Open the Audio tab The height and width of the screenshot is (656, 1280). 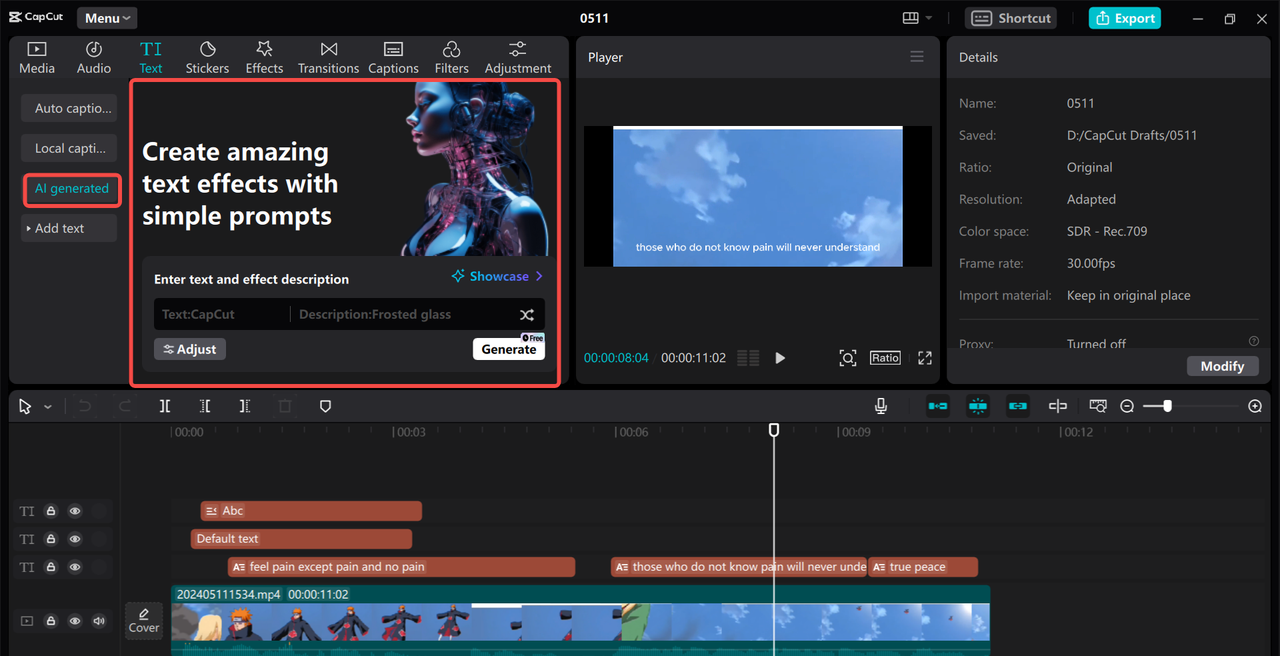pos(94,58)
